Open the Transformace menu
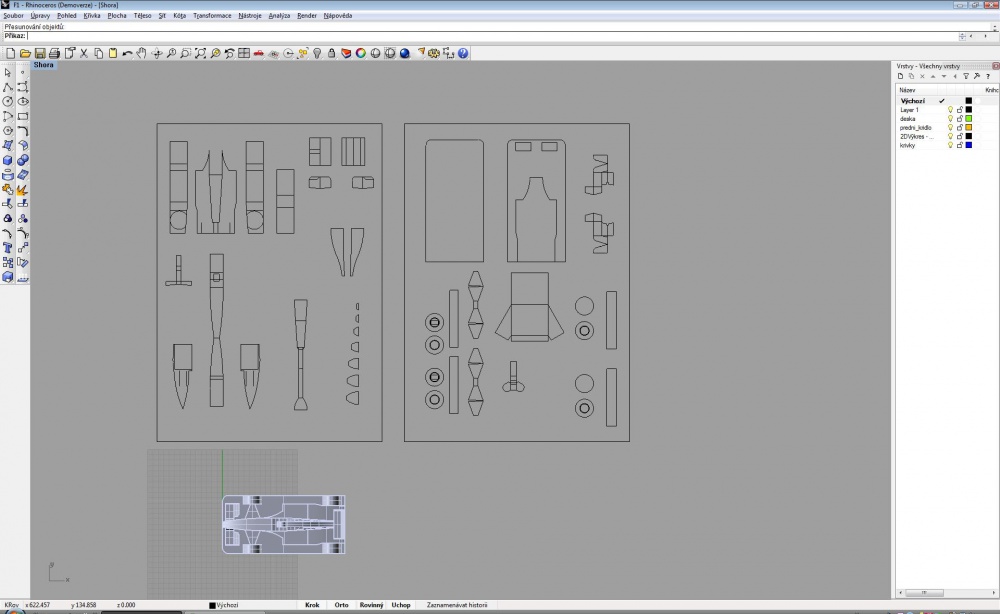 click(x=212, y=16)
